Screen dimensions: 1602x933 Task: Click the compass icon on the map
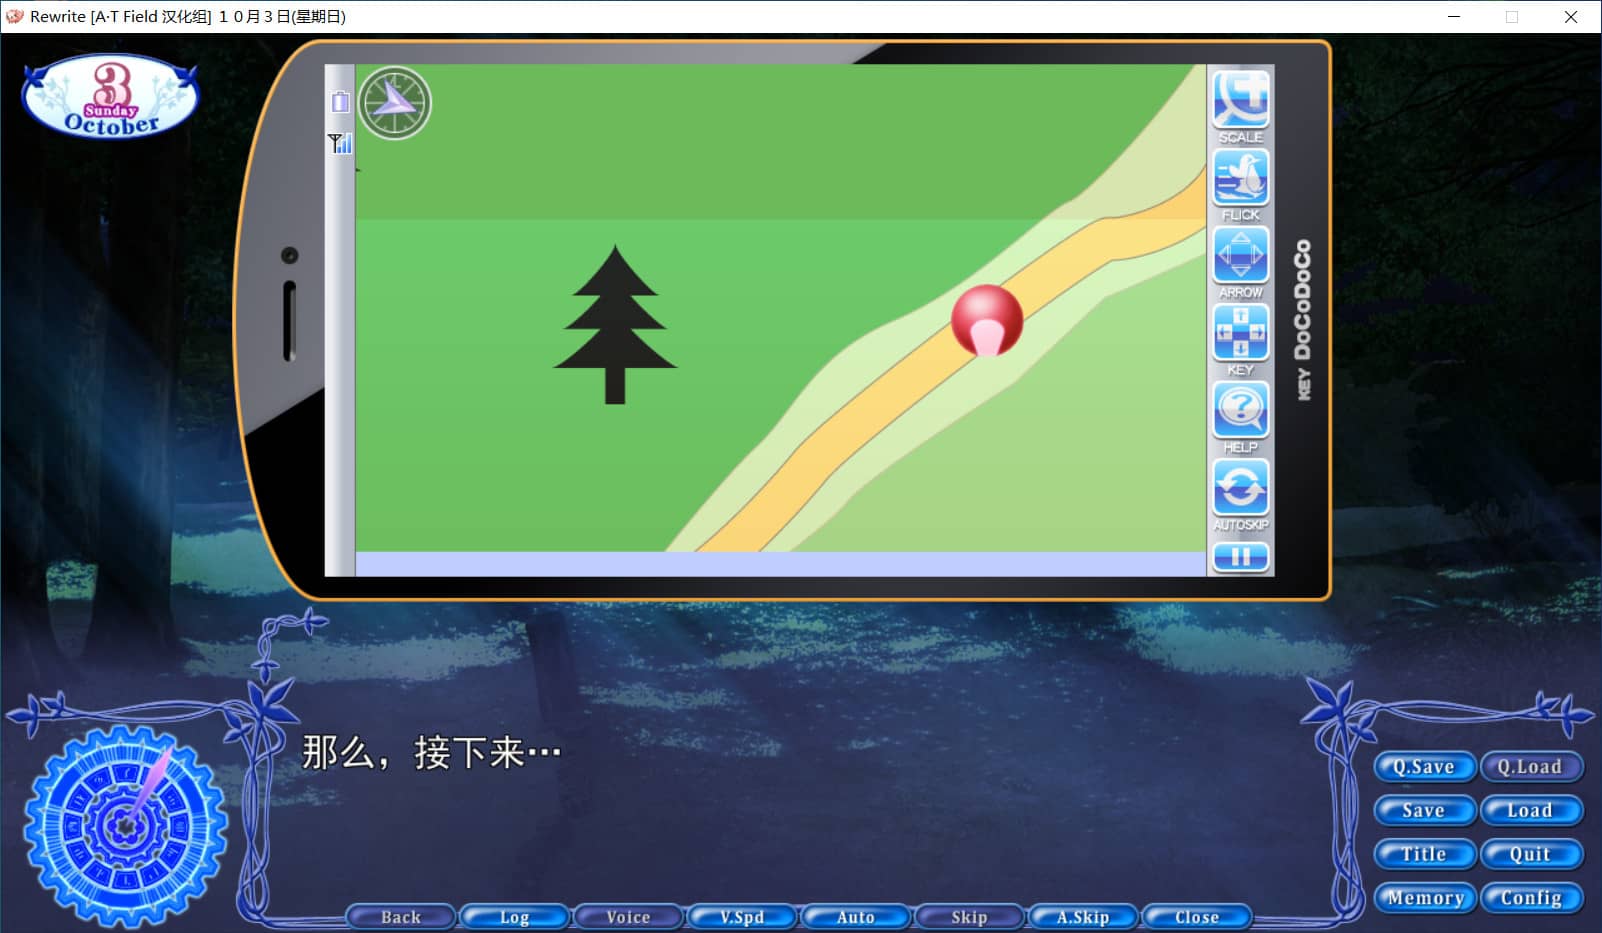pos(395,103)
